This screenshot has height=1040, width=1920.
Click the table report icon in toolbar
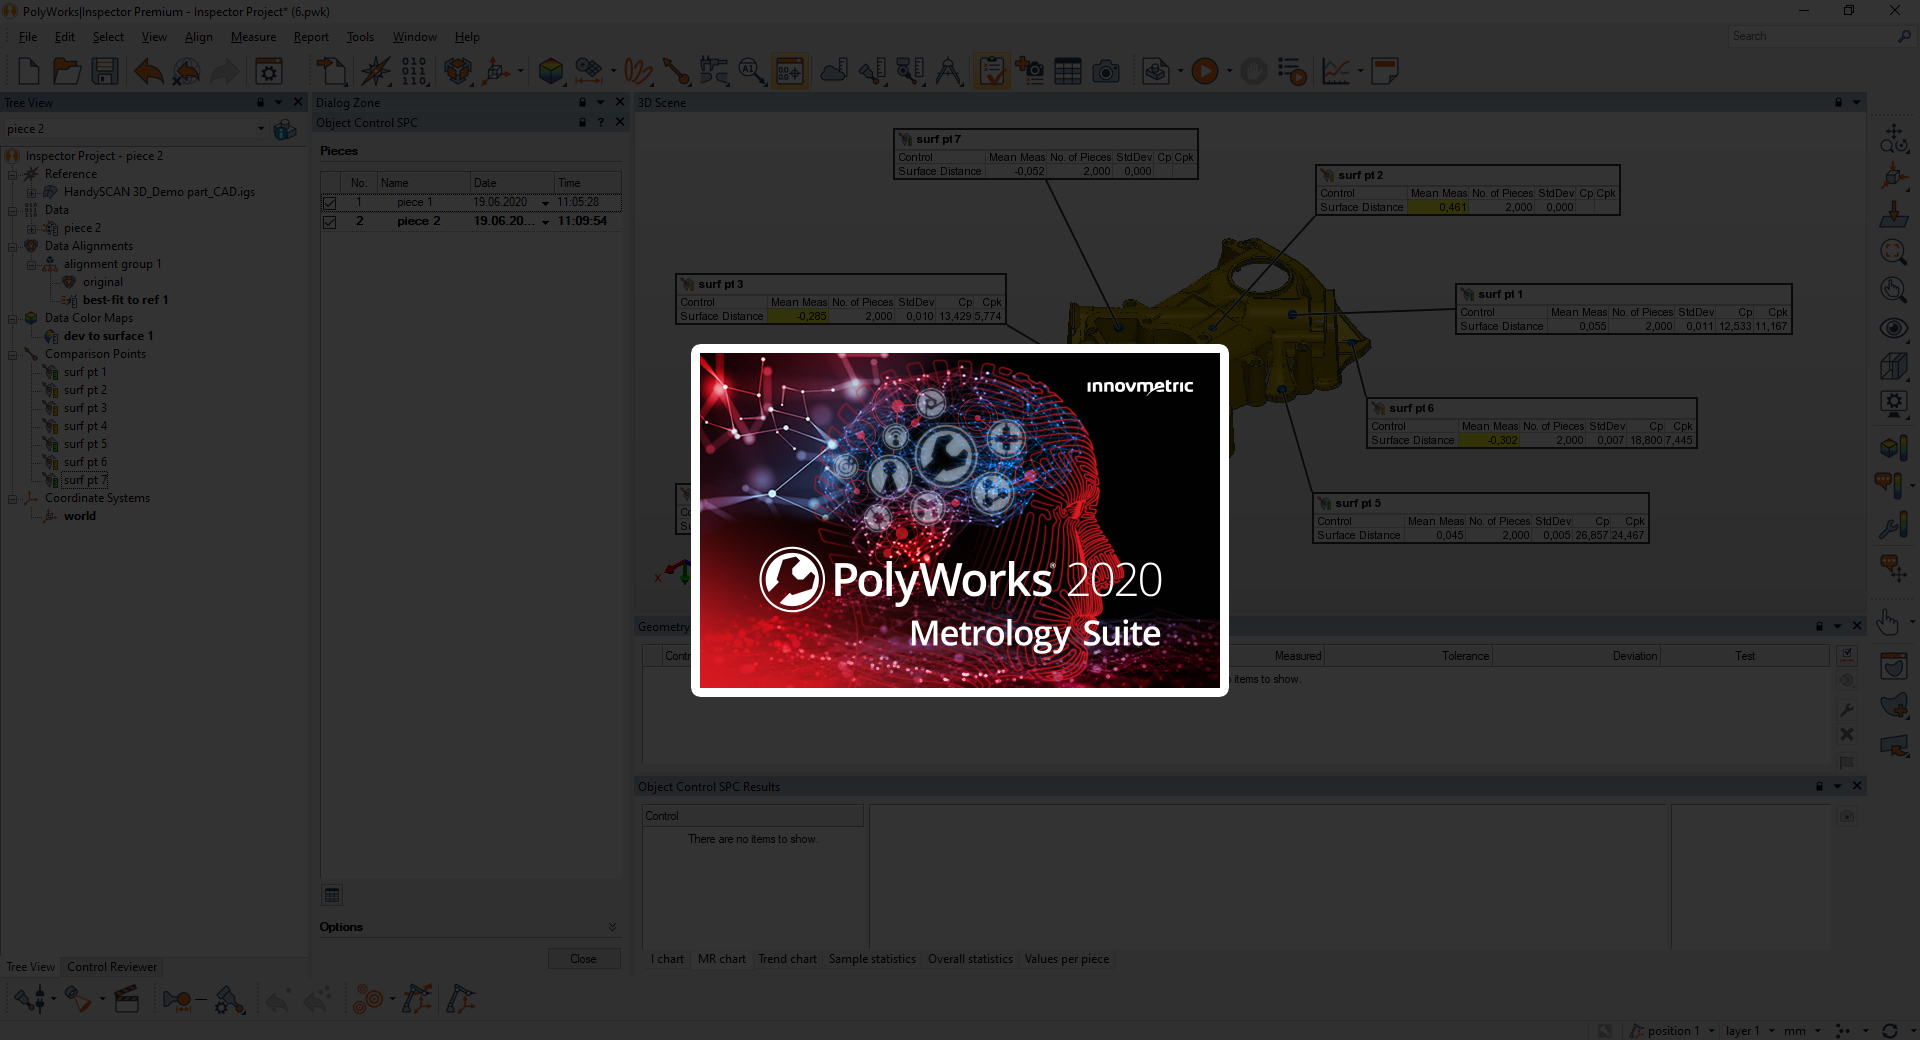pyautogui.click(x=1068, y=71)
